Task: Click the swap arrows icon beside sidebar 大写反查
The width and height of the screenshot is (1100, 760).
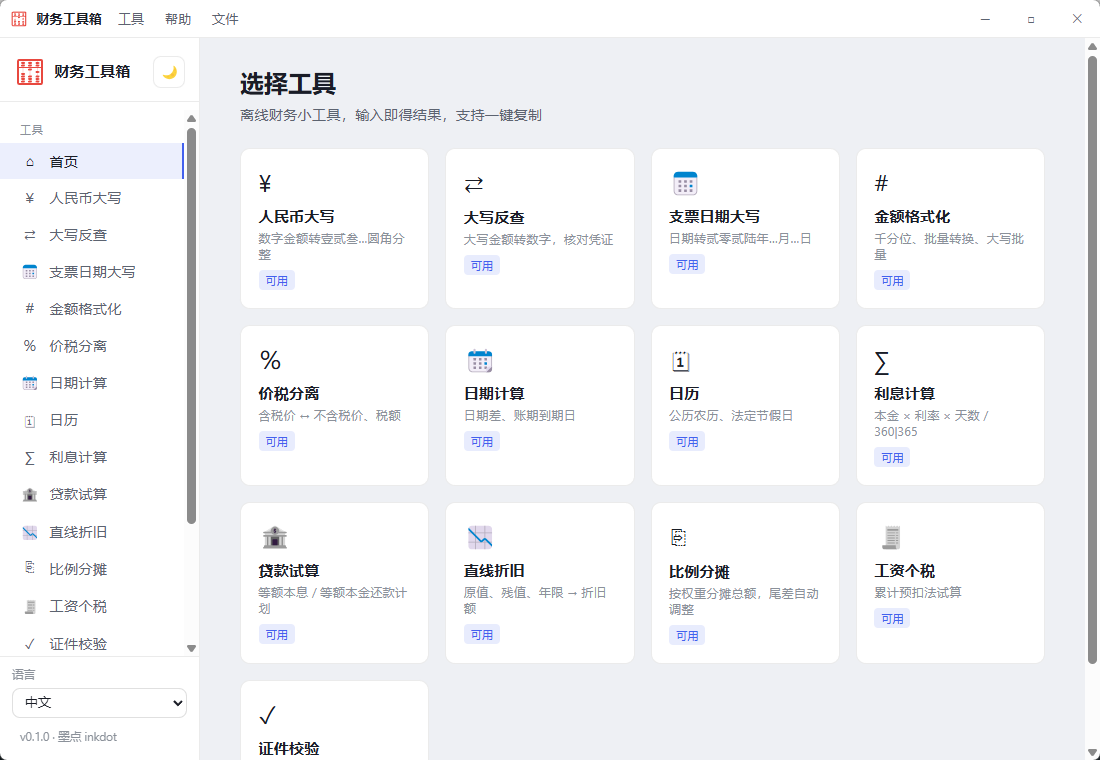Action: coord(29,235)
